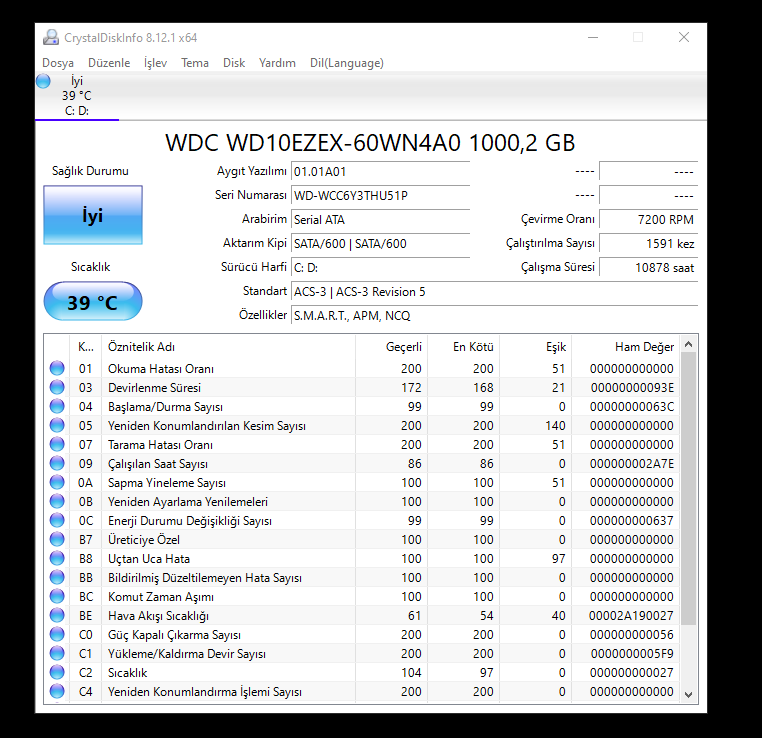This screenshot has width=762, height=738.
Task: Click status orb for Hava Akışı Sıcaklığı
Action: (x=57, y=615)
